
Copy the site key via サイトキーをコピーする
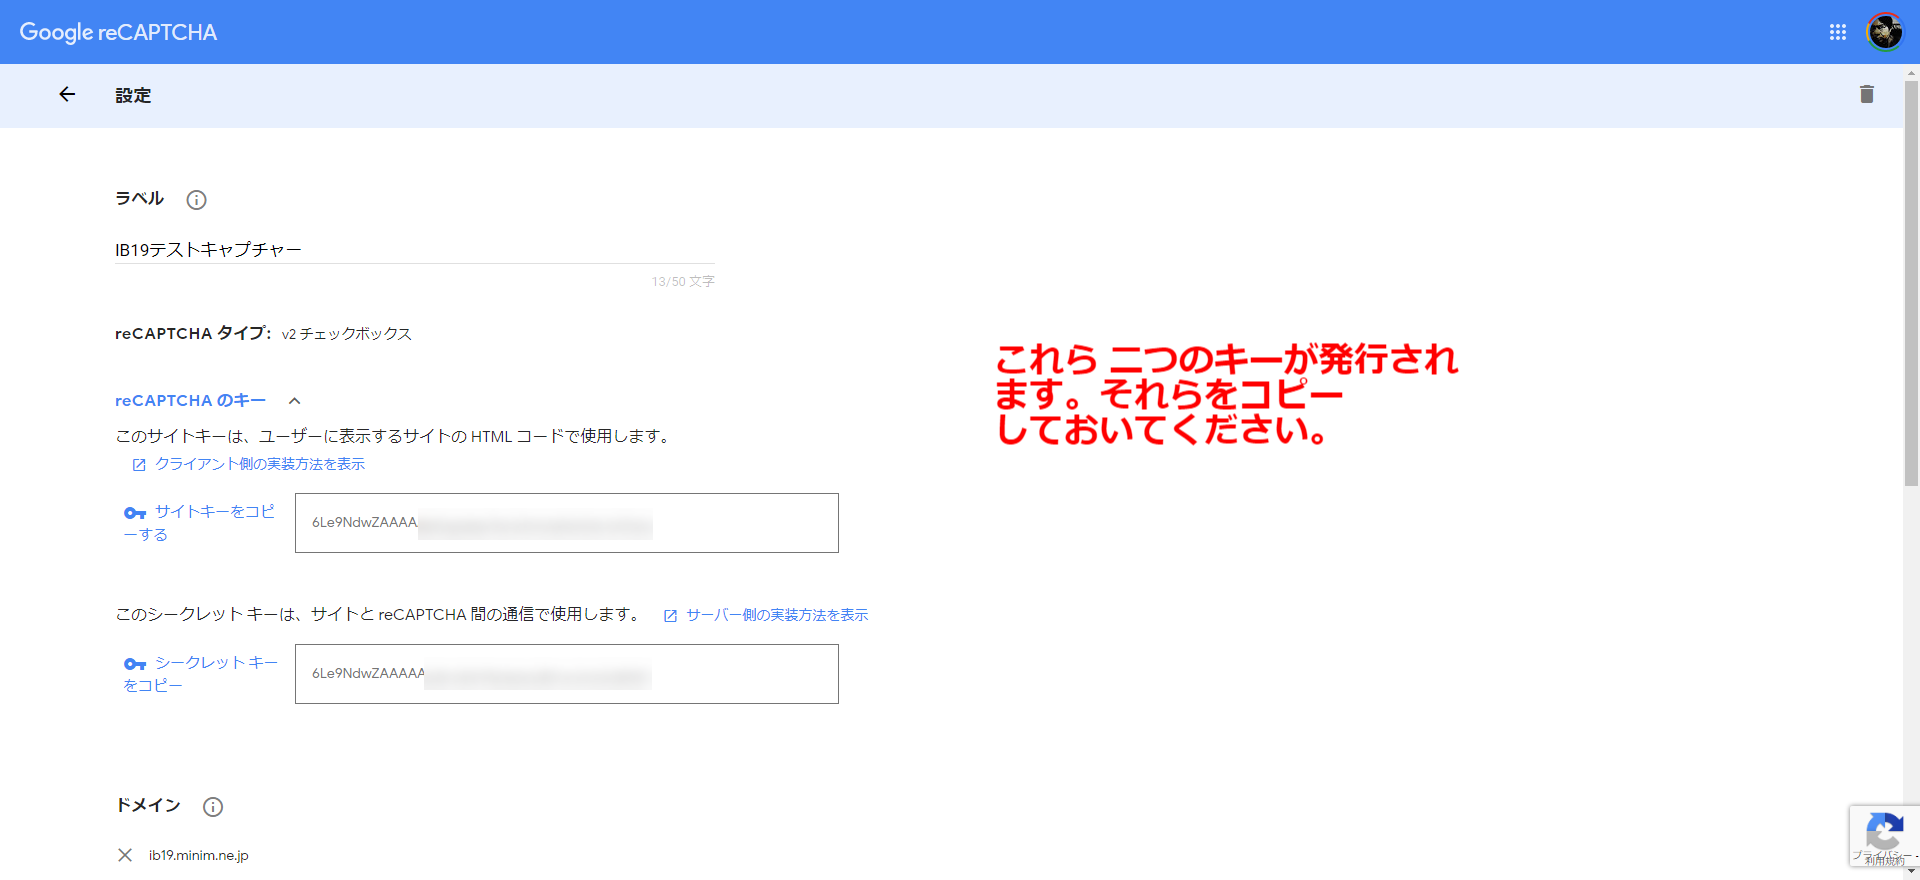(x=199, y=522)
